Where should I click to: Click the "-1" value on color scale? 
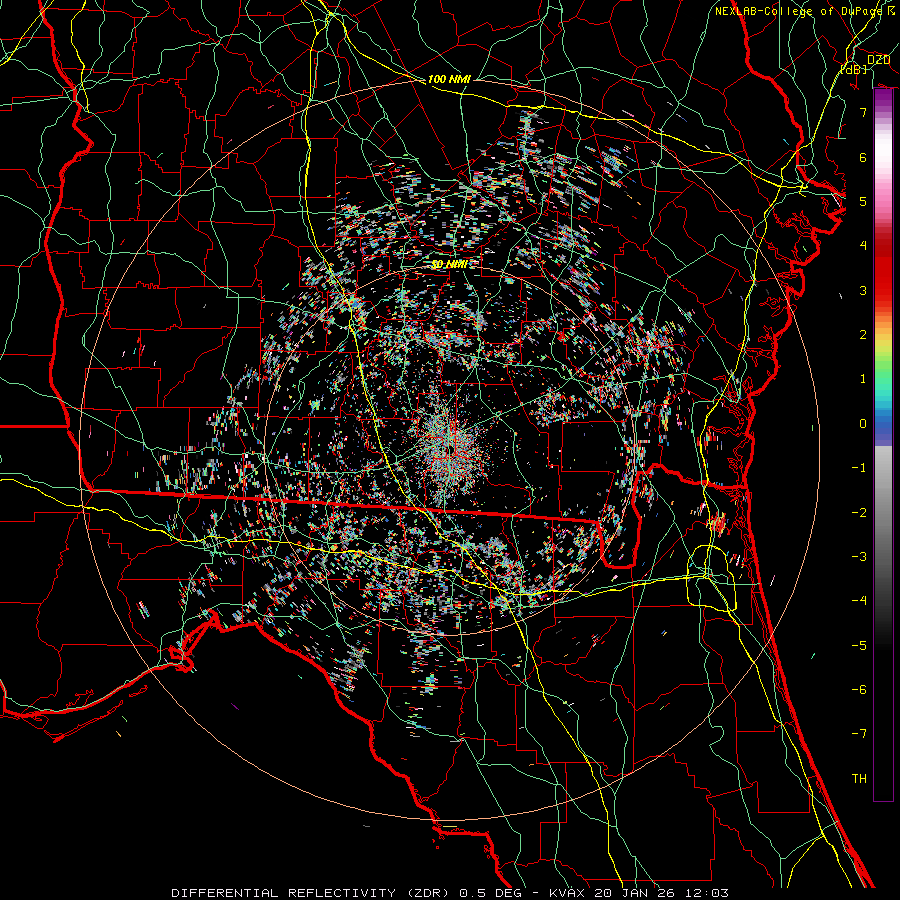(x=859, y=467)
